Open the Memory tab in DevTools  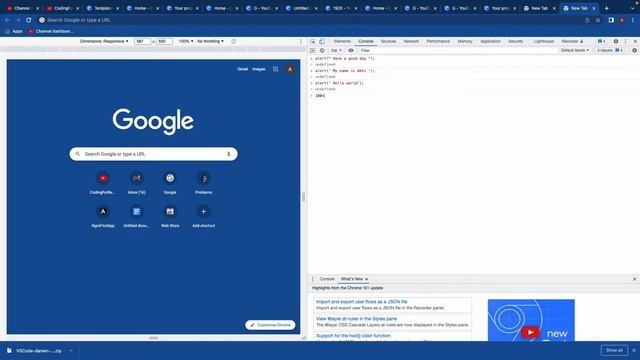pyautogui.click(x=465, y=41)
